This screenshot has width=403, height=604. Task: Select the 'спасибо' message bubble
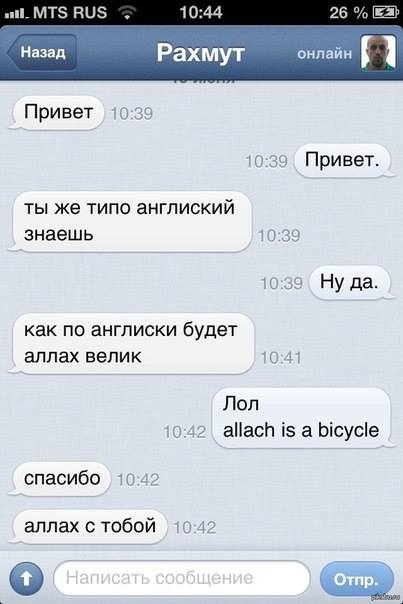pyautogui.click(x=62, y=478)
